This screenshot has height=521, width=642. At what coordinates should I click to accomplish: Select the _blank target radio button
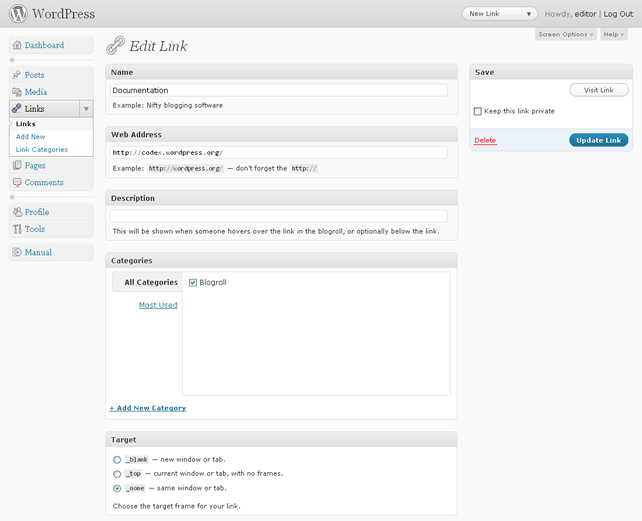point(117,460)
